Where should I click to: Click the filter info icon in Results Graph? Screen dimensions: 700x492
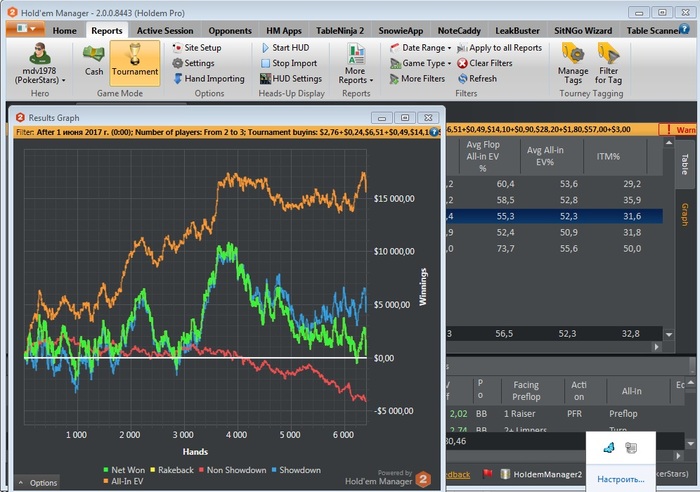click(434, 132)
